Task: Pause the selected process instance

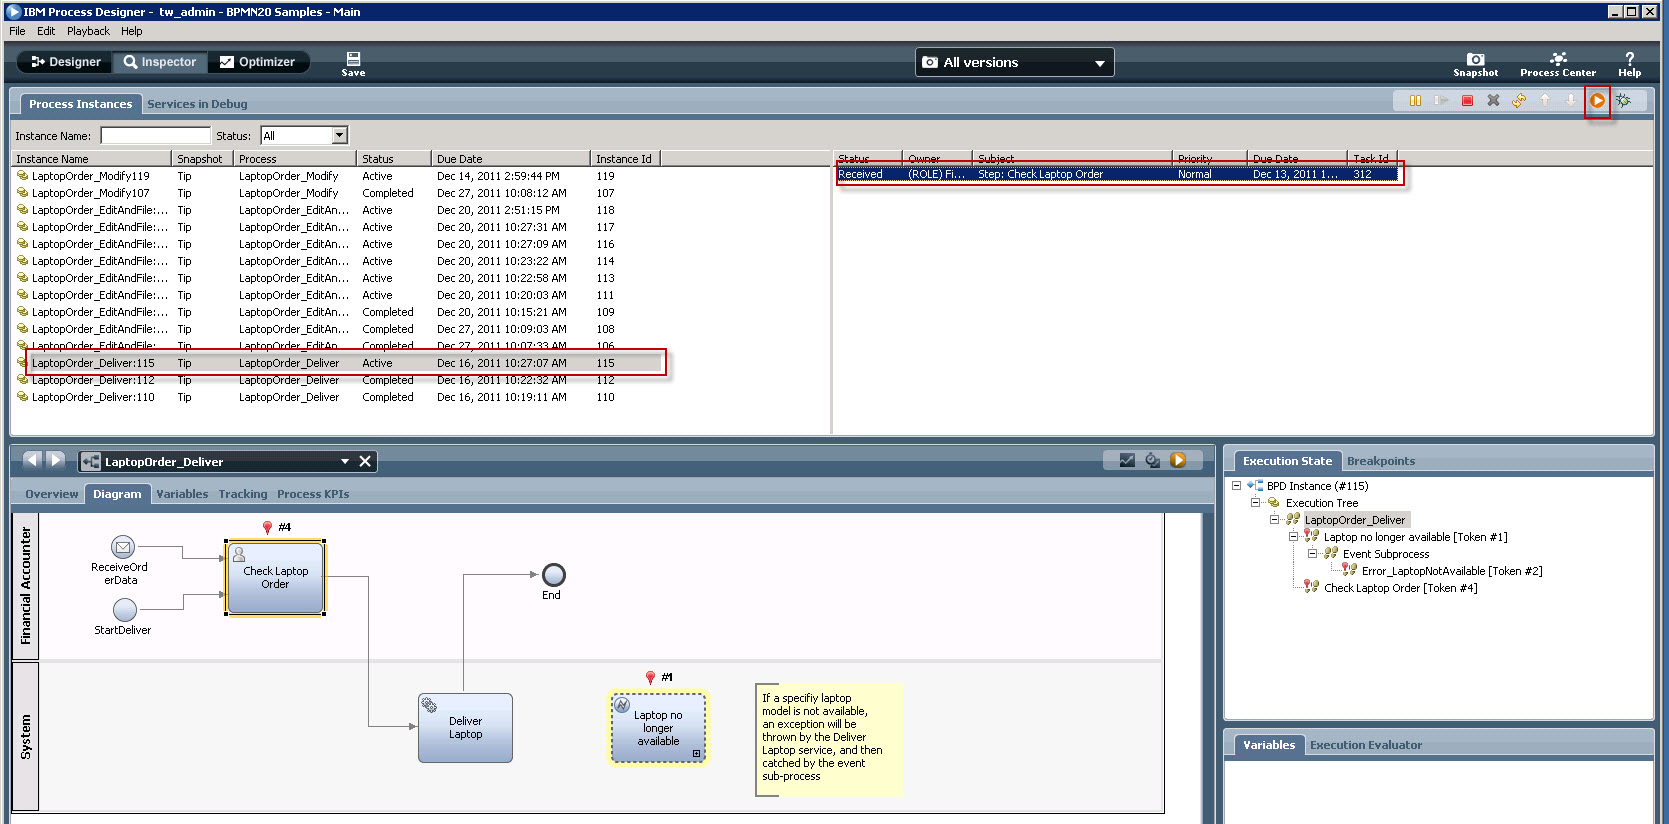Action: click(x=1415, y=101)
